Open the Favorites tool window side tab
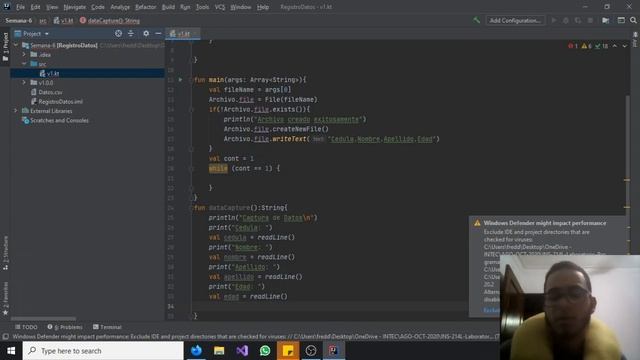This screenshot has width=640, height=360. coord(5,298)
